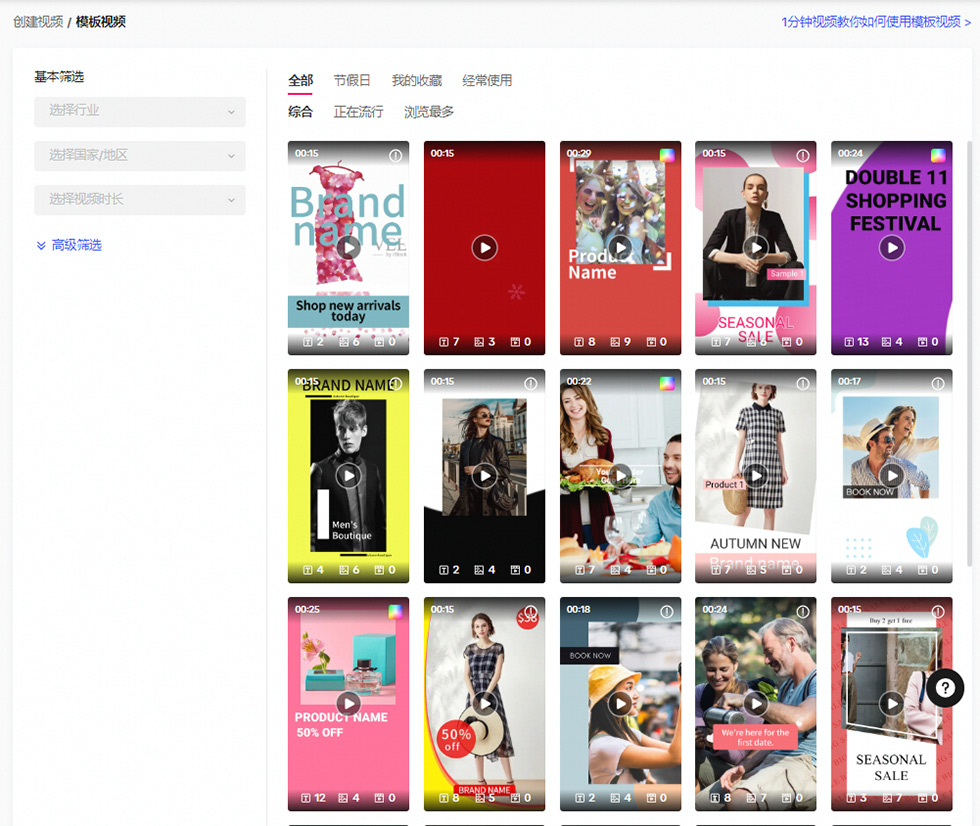Click colorful badge on Product Name template
The height and width of the screenshot is (826, 980).
[x=667, y=155]
